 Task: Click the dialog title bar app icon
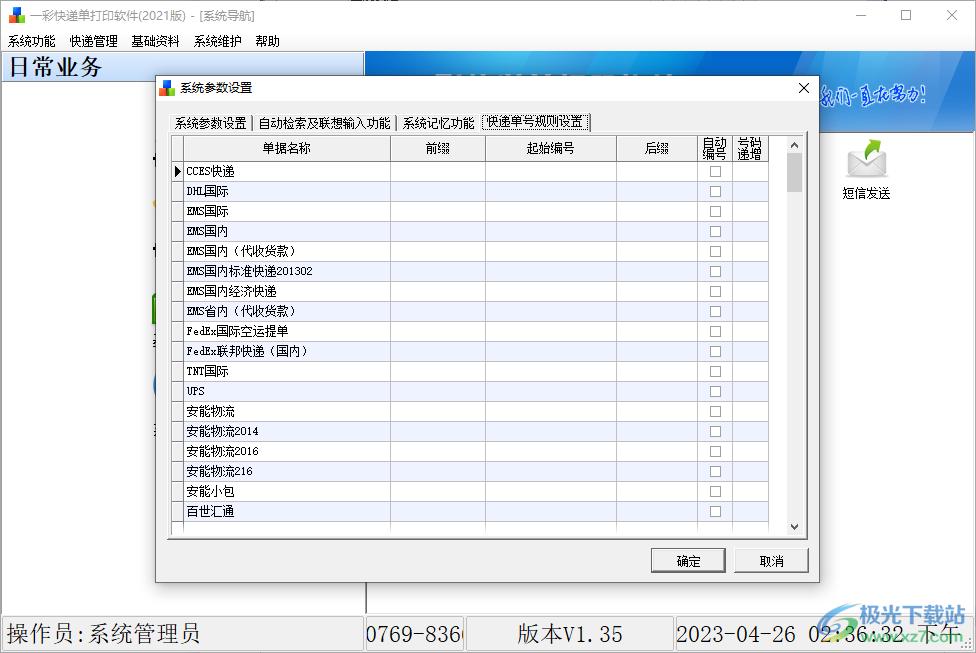(167, 88)
